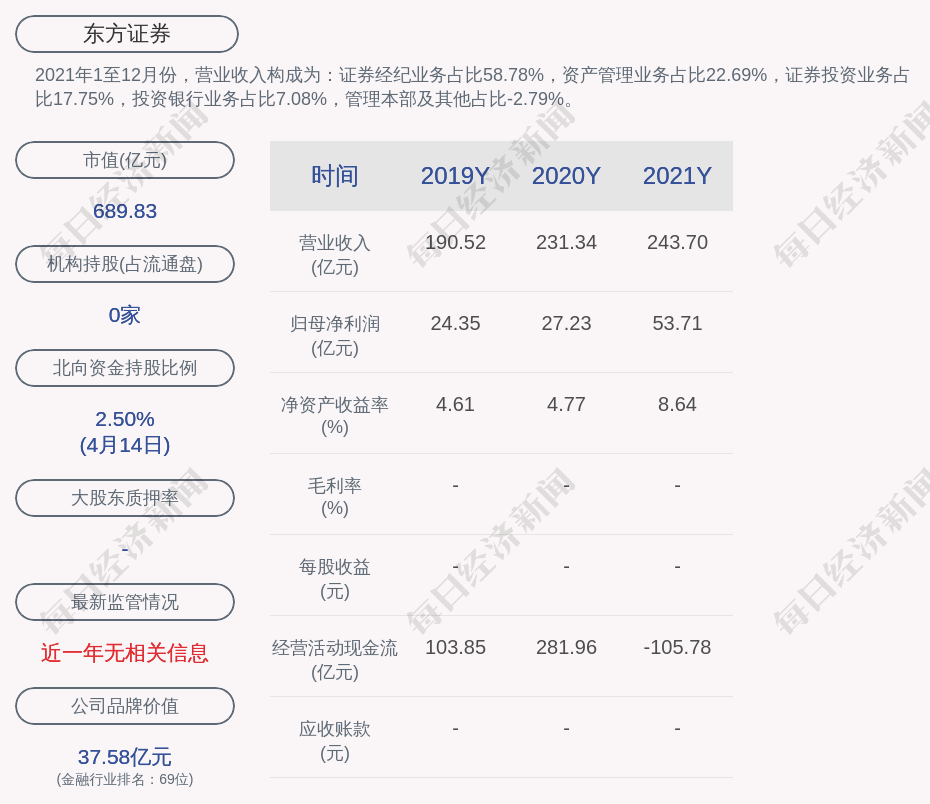Click ROE value 4.61
930x804 pixels.
click(x=455, y=404)
